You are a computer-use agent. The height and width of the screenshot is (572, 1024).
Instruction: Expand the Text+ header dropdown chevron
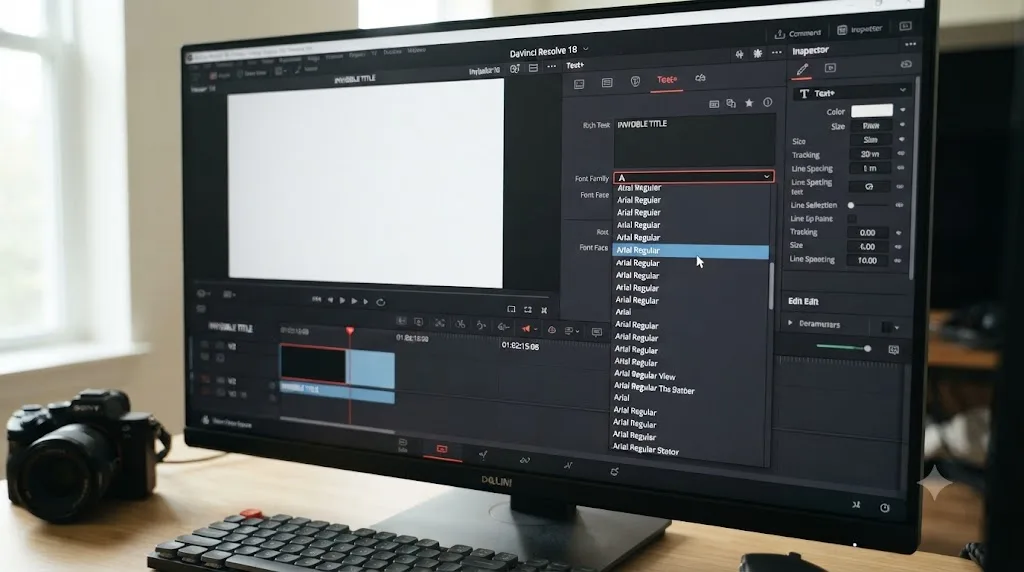[x=903, y=90]
